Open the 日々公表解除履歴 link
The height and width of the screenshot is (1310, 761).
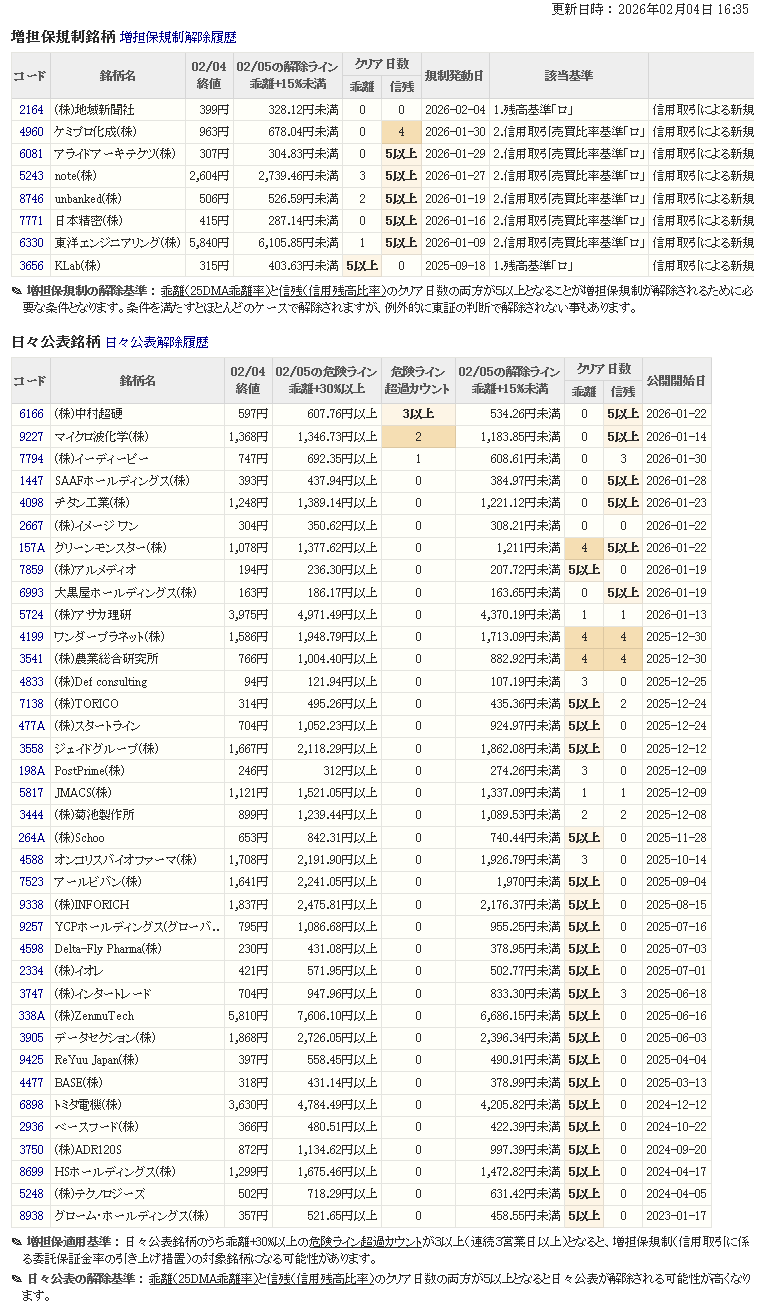pos(157,342)
